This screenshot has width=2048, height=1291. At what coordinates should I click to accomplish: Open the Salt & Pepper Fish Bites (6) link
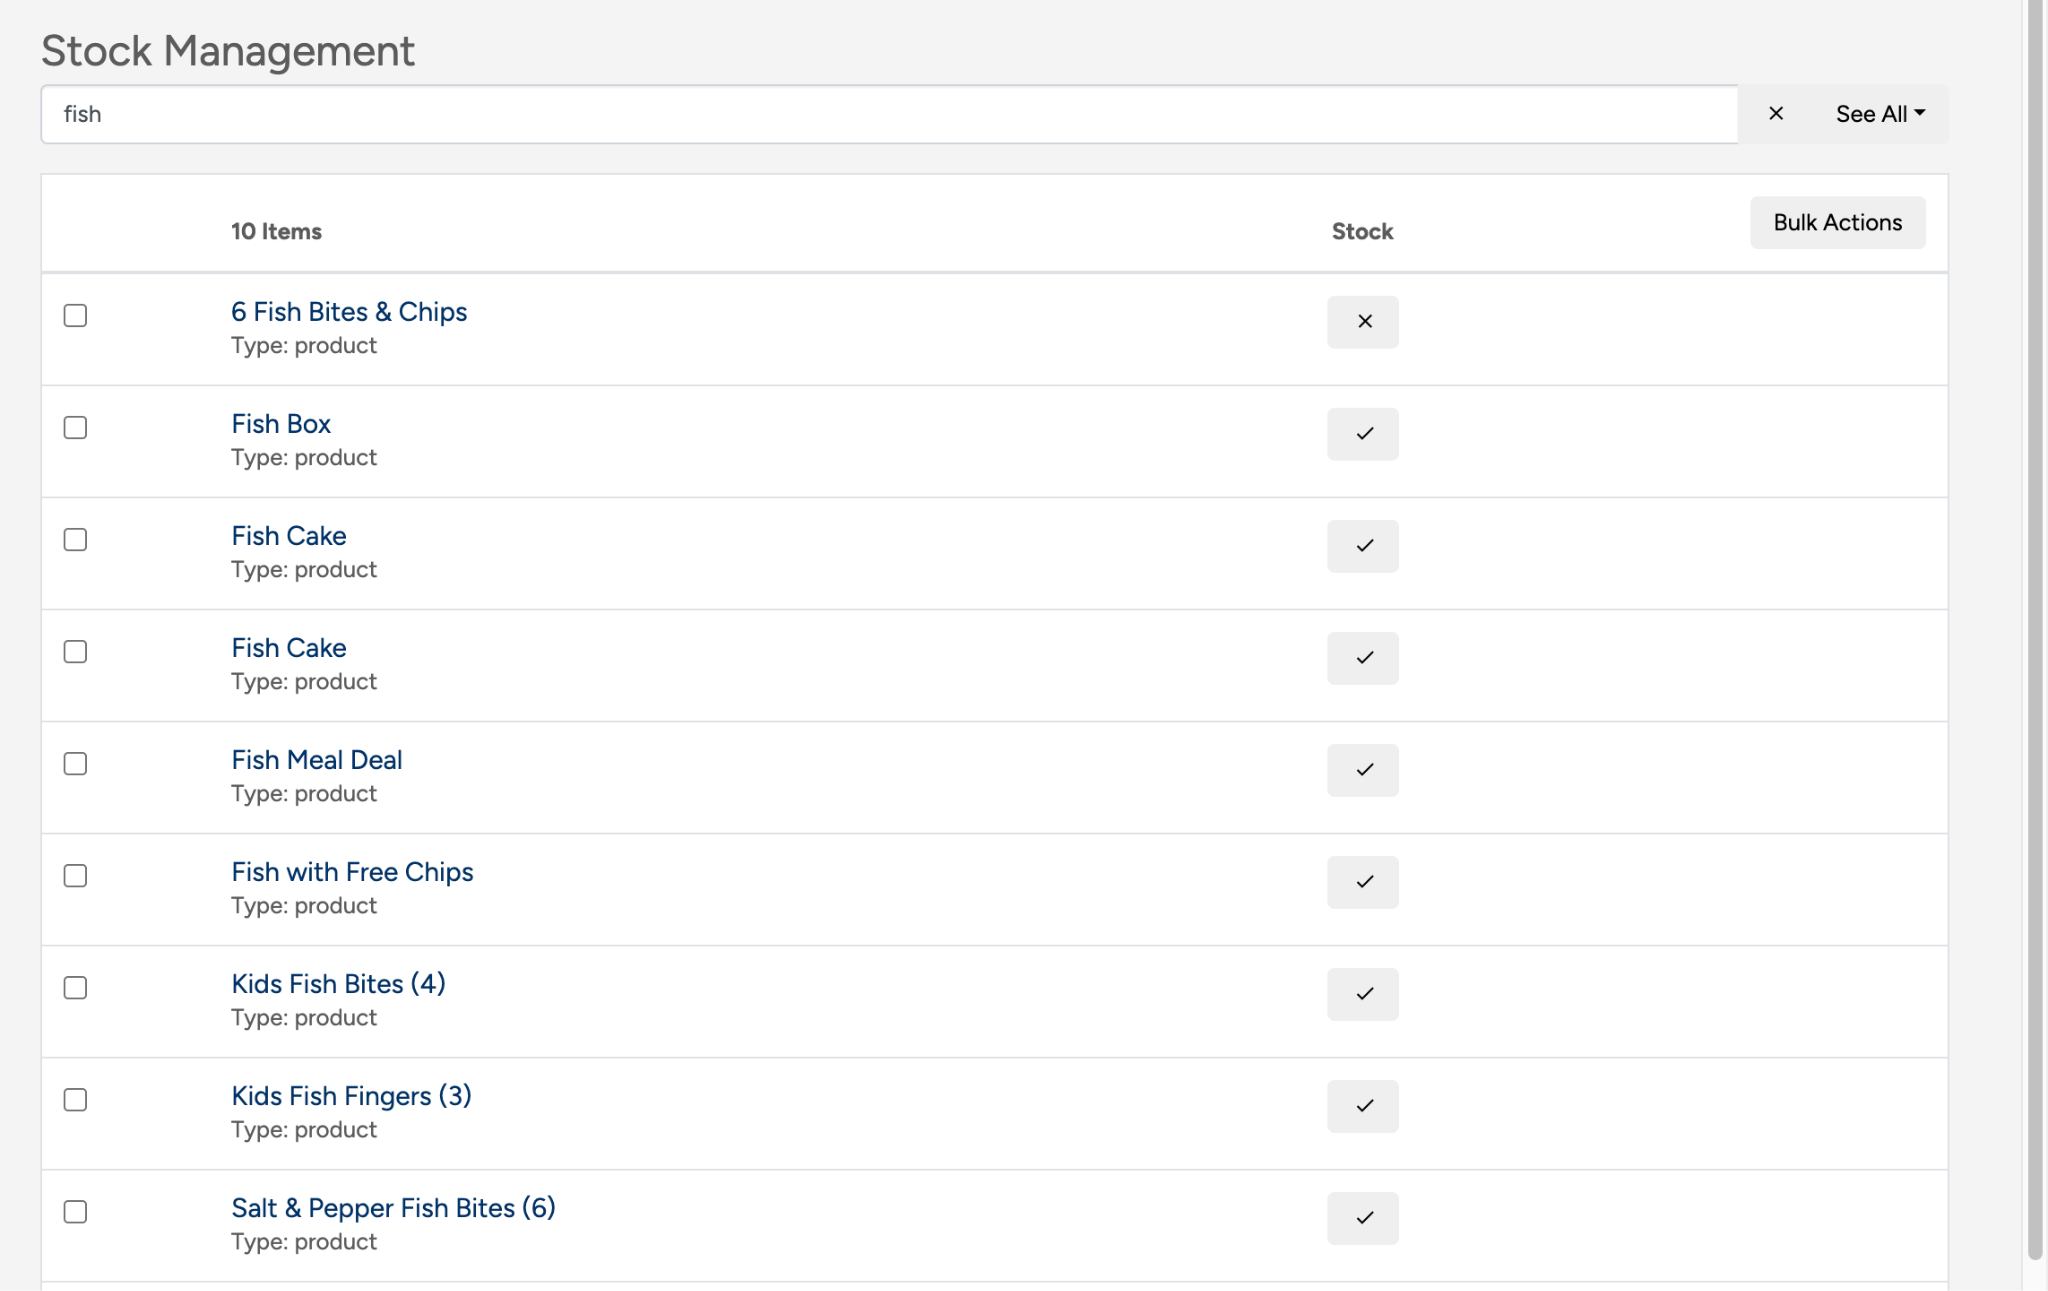click(393, 1208)
